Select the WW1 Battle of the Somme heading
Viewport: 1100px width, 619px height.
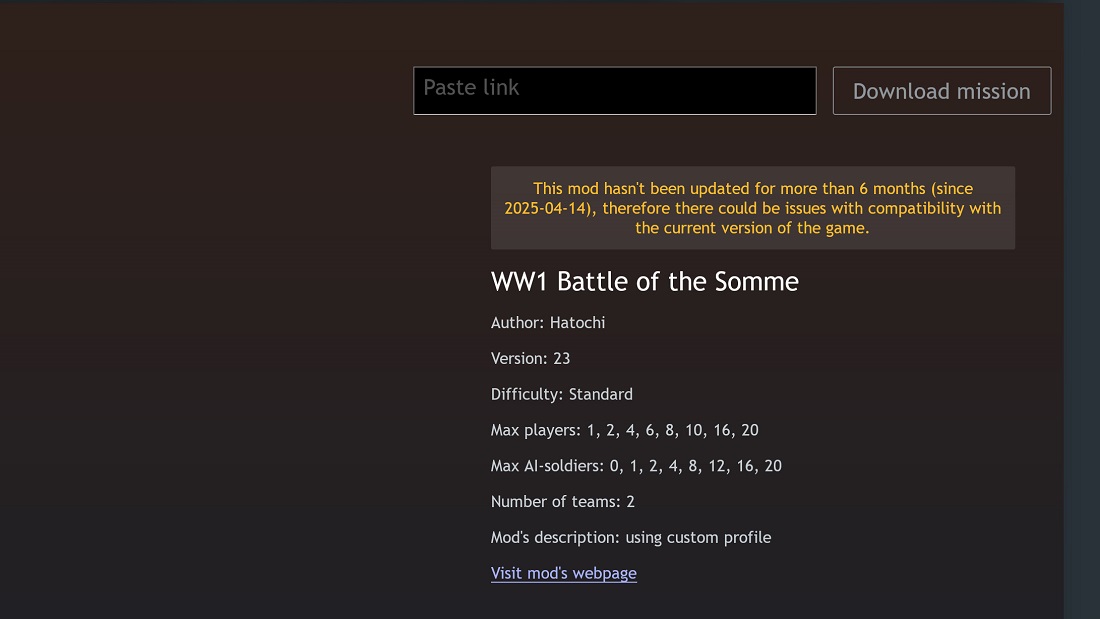[x=644, y=282]
